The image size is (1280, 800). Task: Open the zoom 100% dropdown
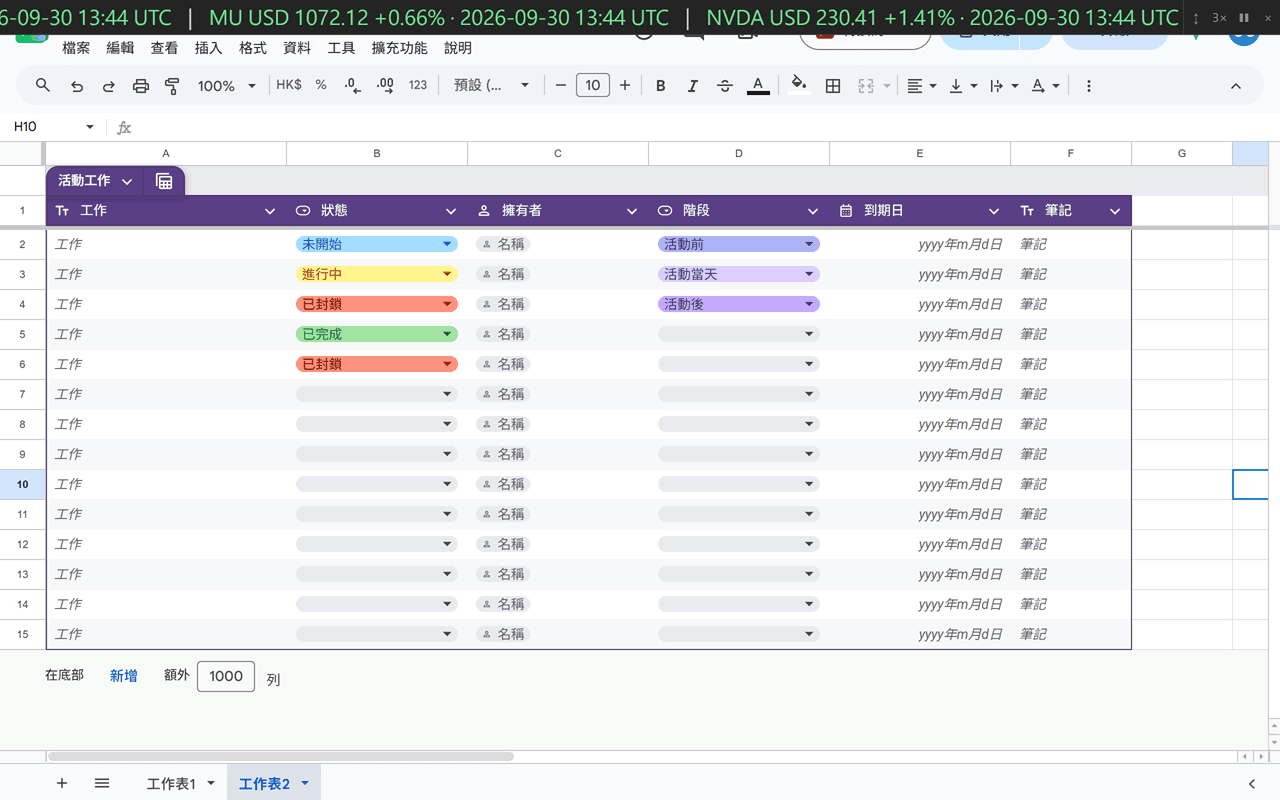(226, 86)
